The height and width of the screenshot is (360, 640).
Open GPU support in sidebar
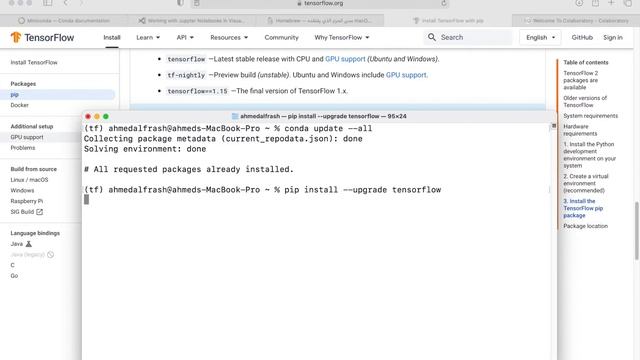[27, 137]
